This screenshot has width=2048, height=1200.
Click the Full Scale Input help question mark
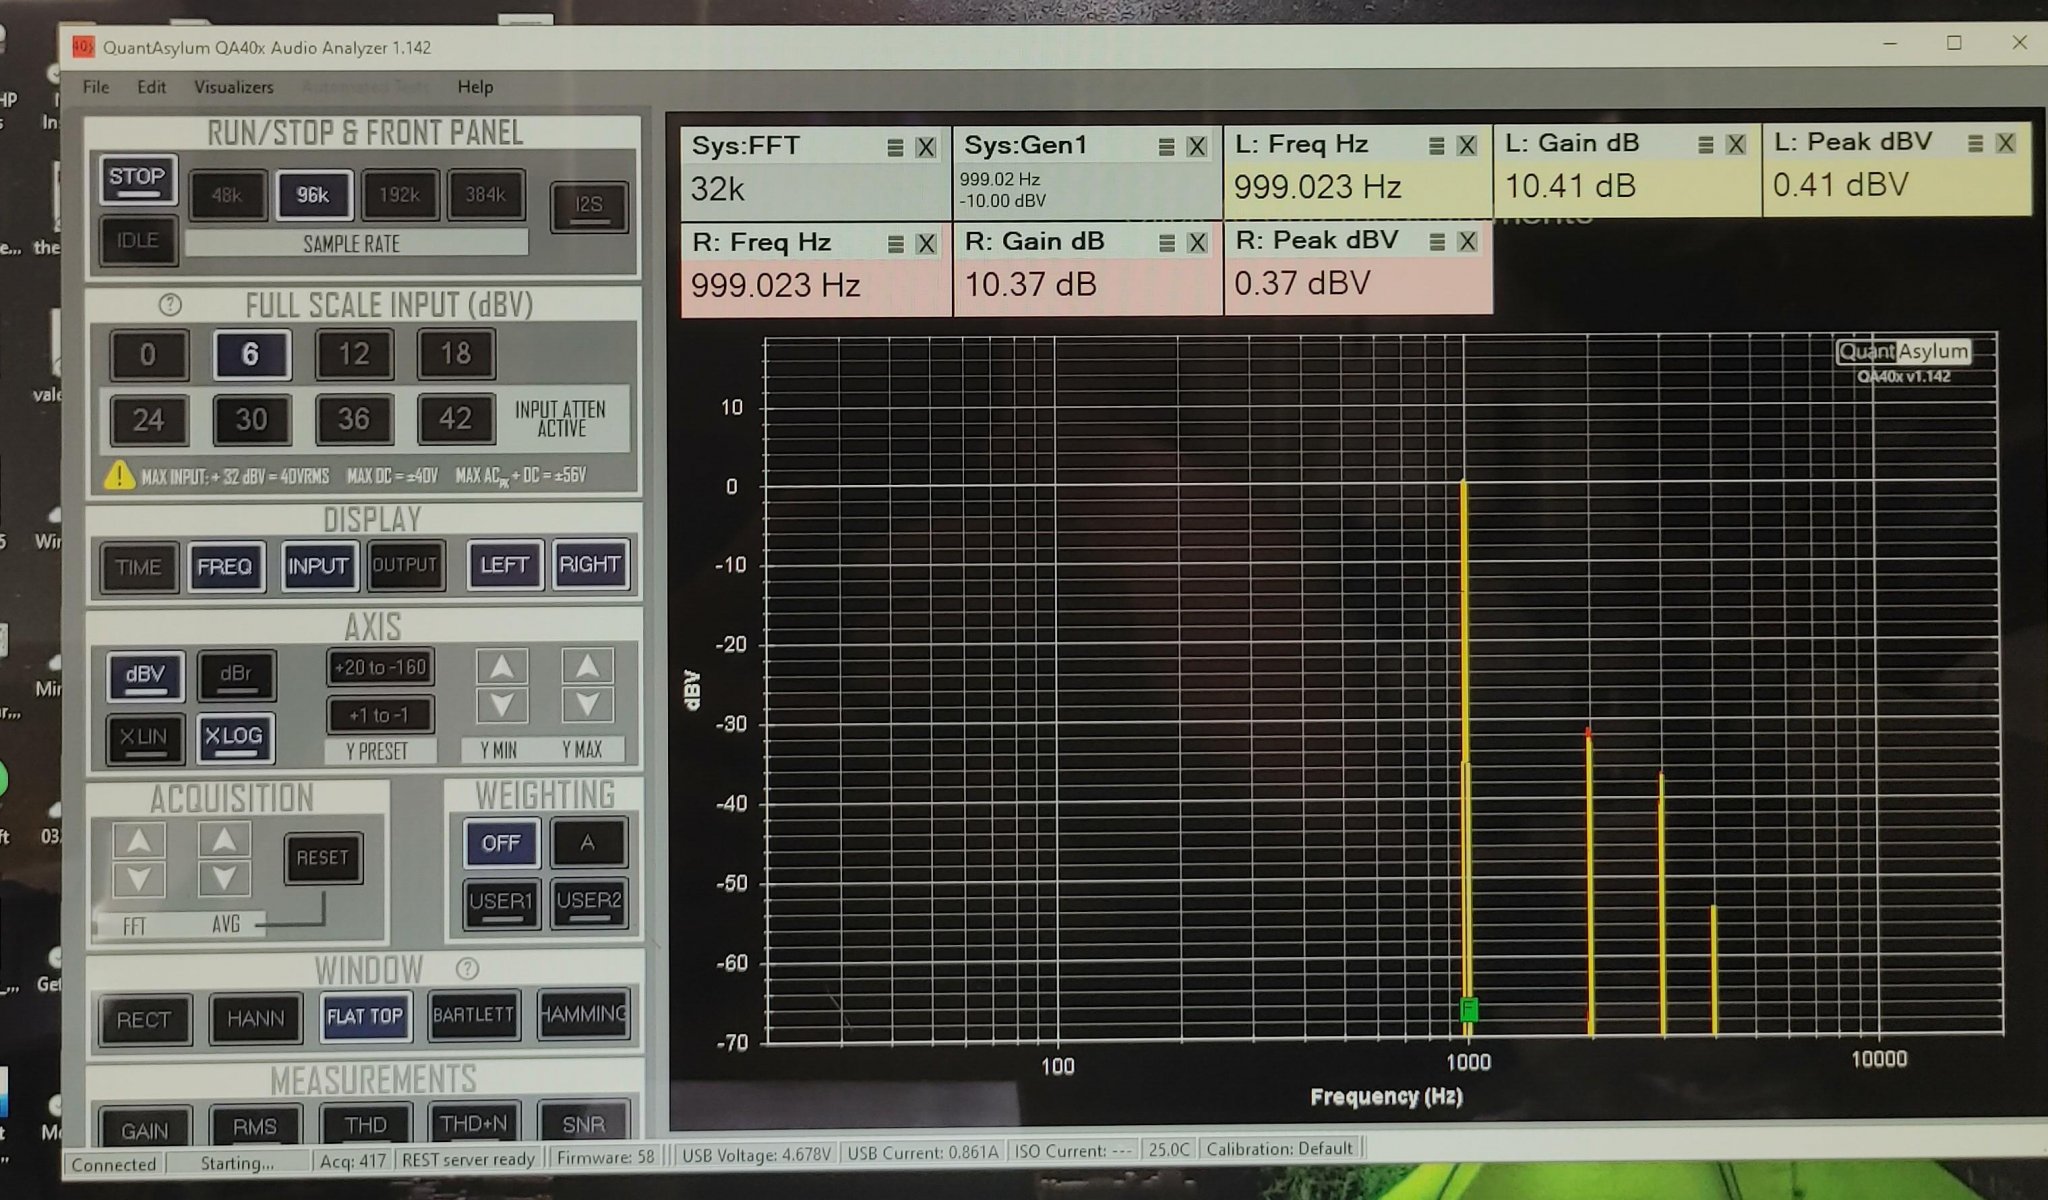point(170,305)
